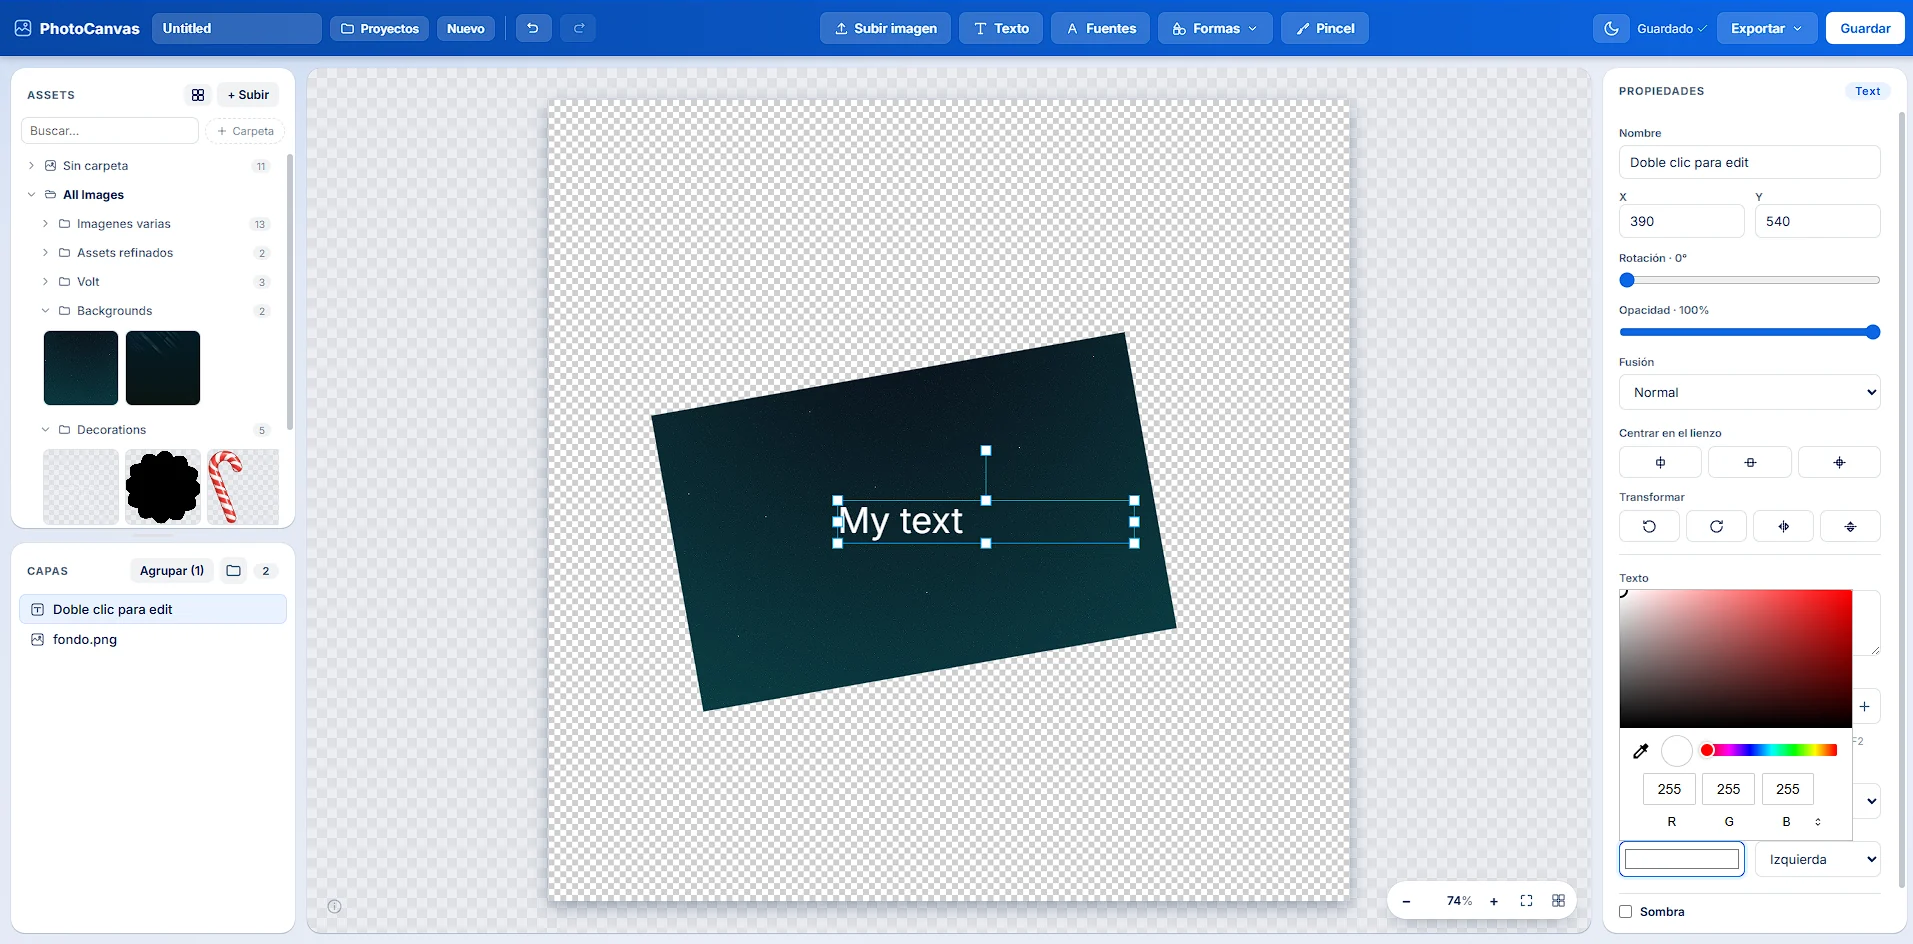Expand the Assets refinados folder
The image size is (1913, 944).
point(45,253)
